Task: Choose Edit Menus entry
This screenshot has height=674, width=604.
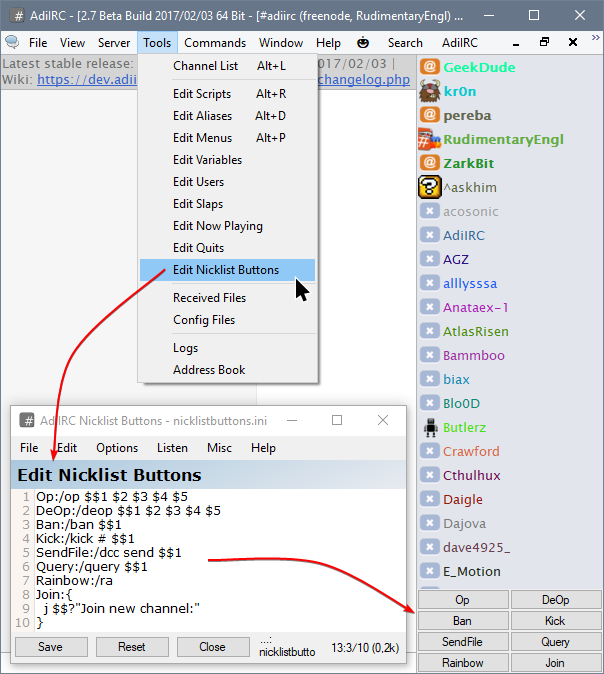Action: pos(227,138)
